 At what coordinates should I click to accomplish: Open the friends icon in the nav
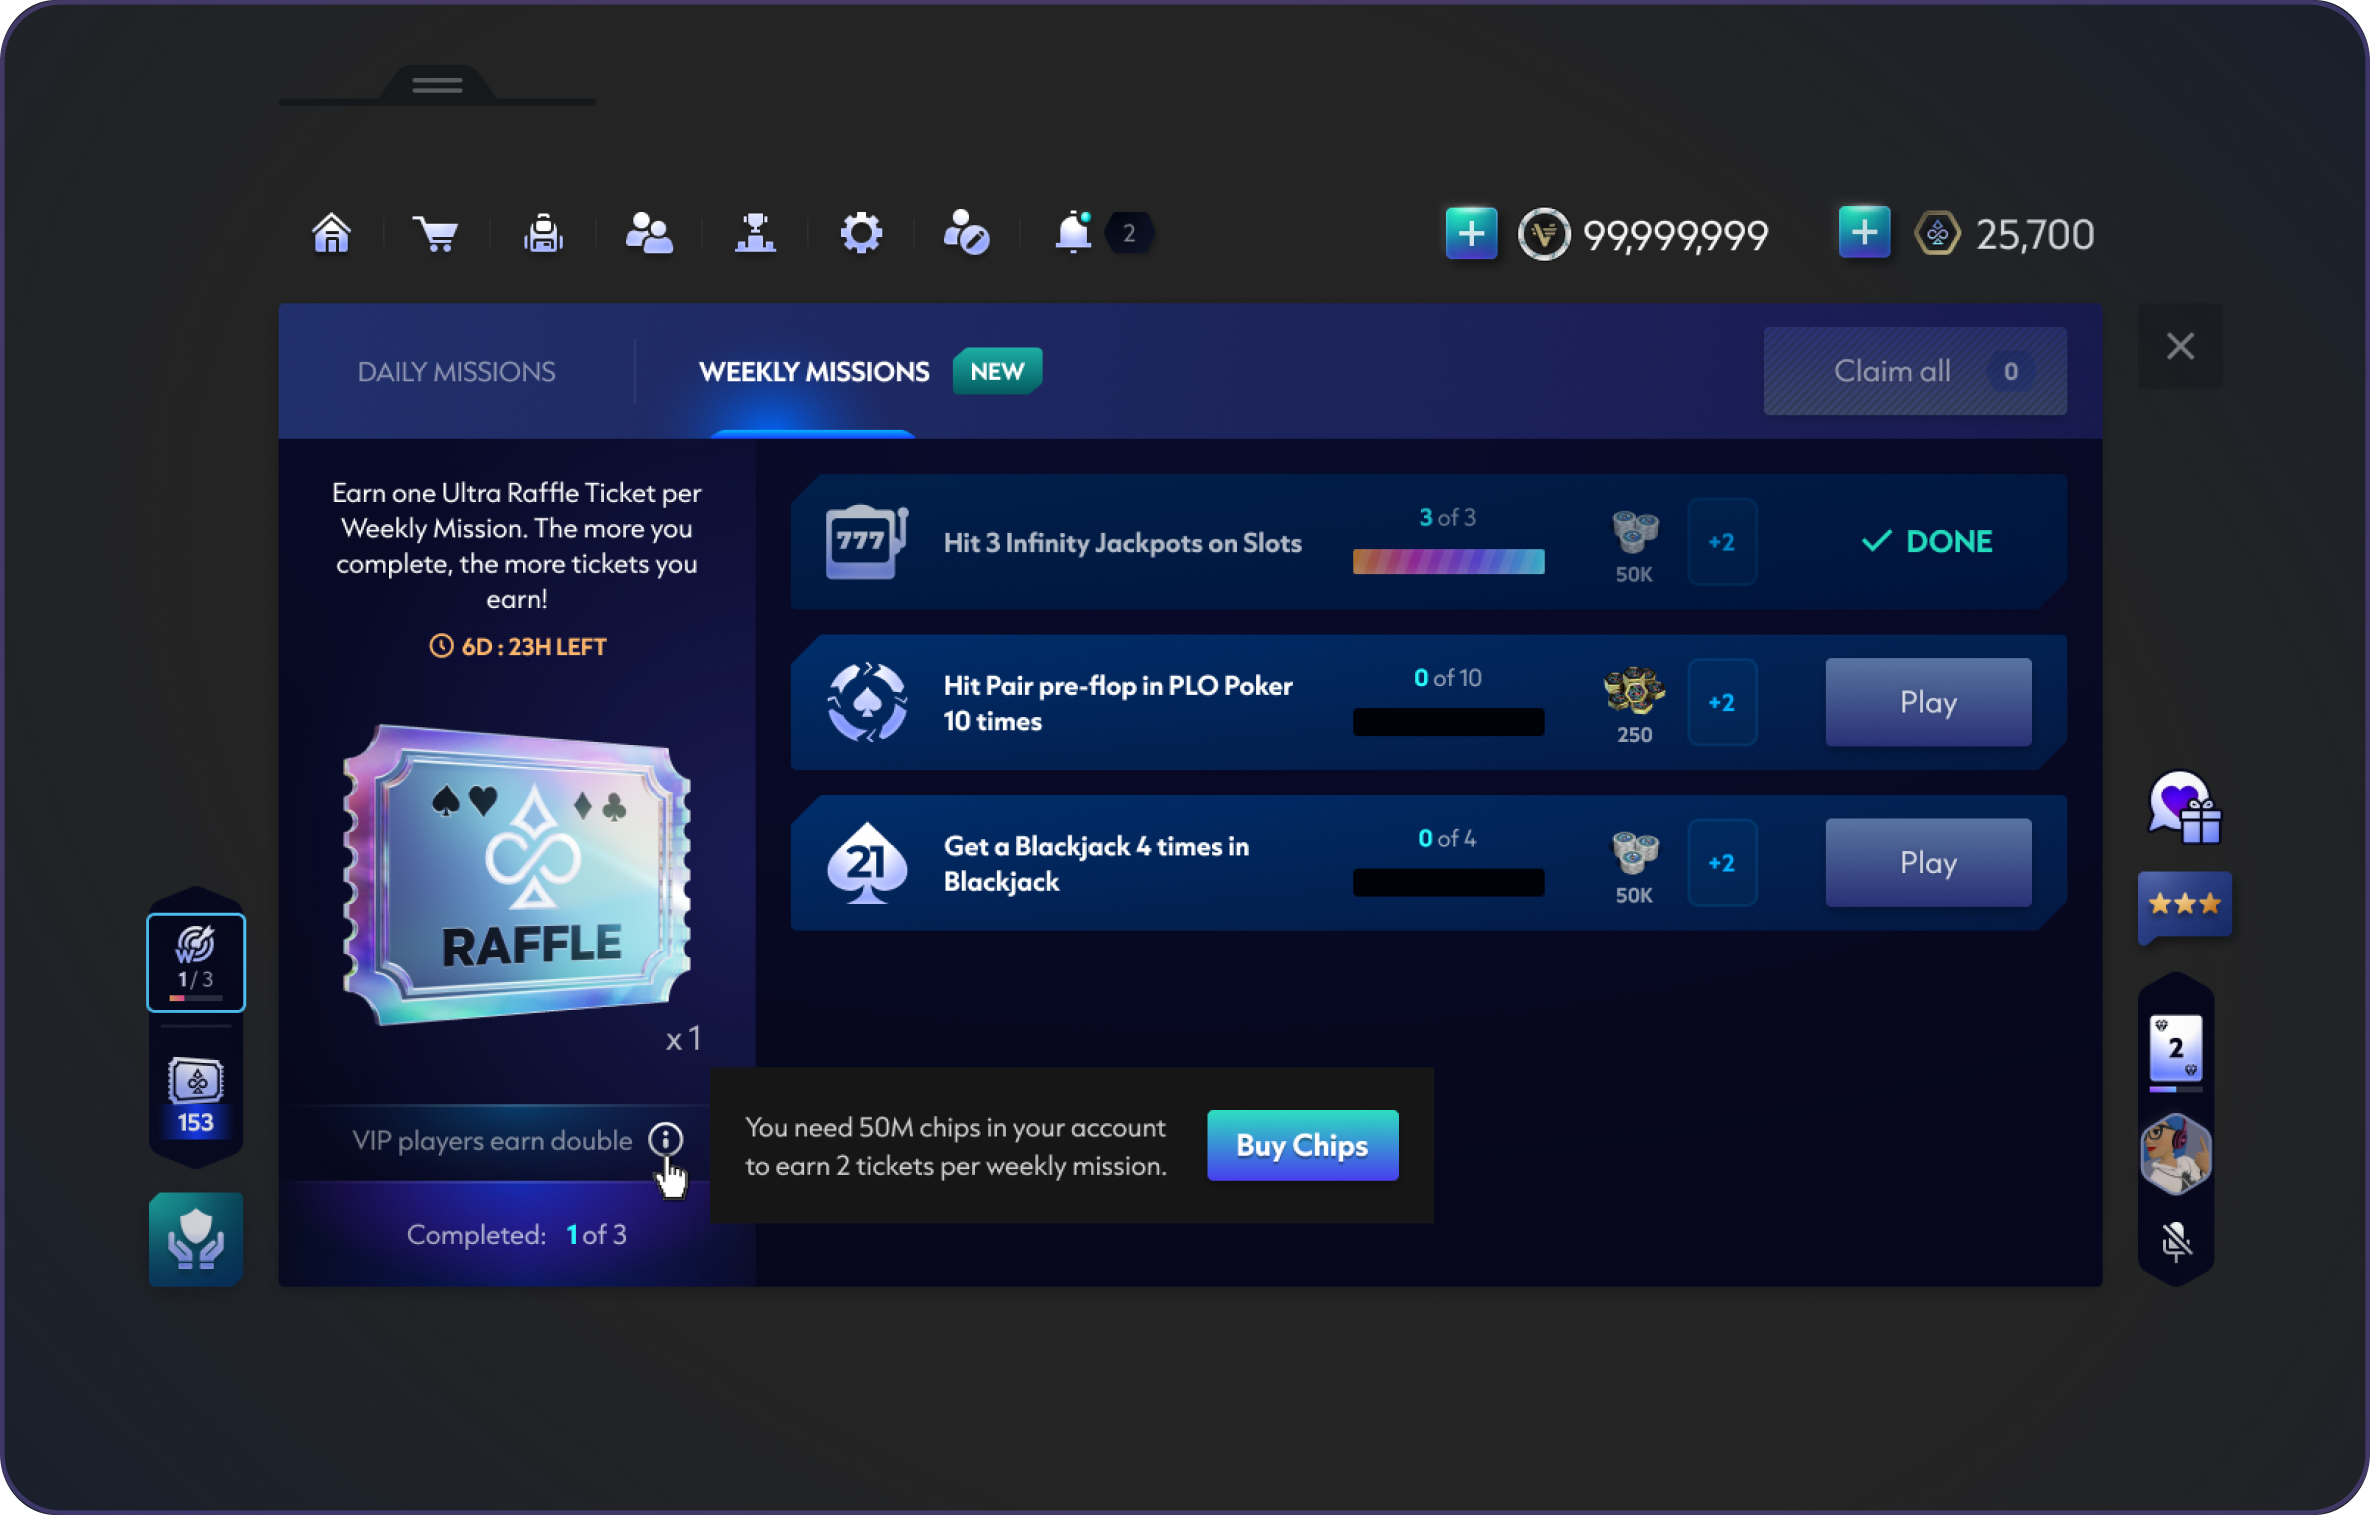click(649, 234)
